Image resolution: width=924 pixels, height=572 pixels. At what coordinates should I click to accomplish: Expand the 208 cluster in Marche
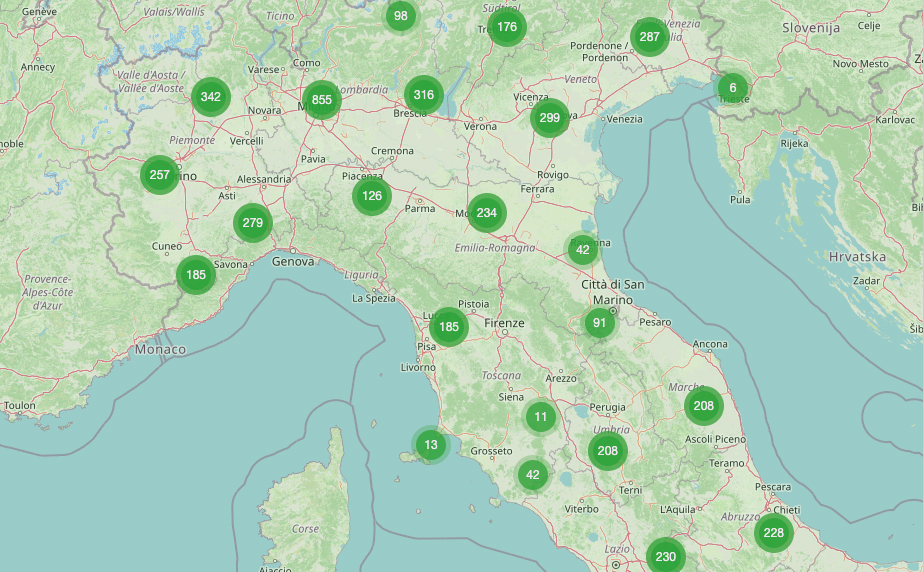click(704, 405)
